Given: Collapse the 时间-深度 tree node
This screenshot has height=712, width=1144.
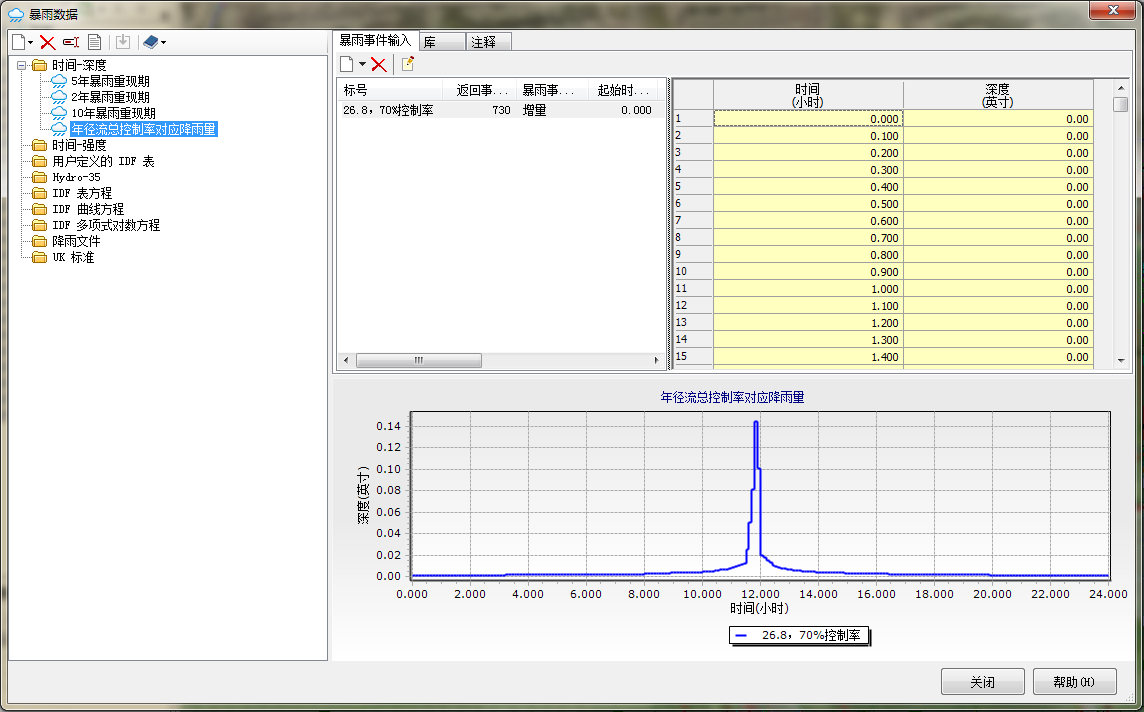Looking at the screenshot, I should [x=21, y=66].
